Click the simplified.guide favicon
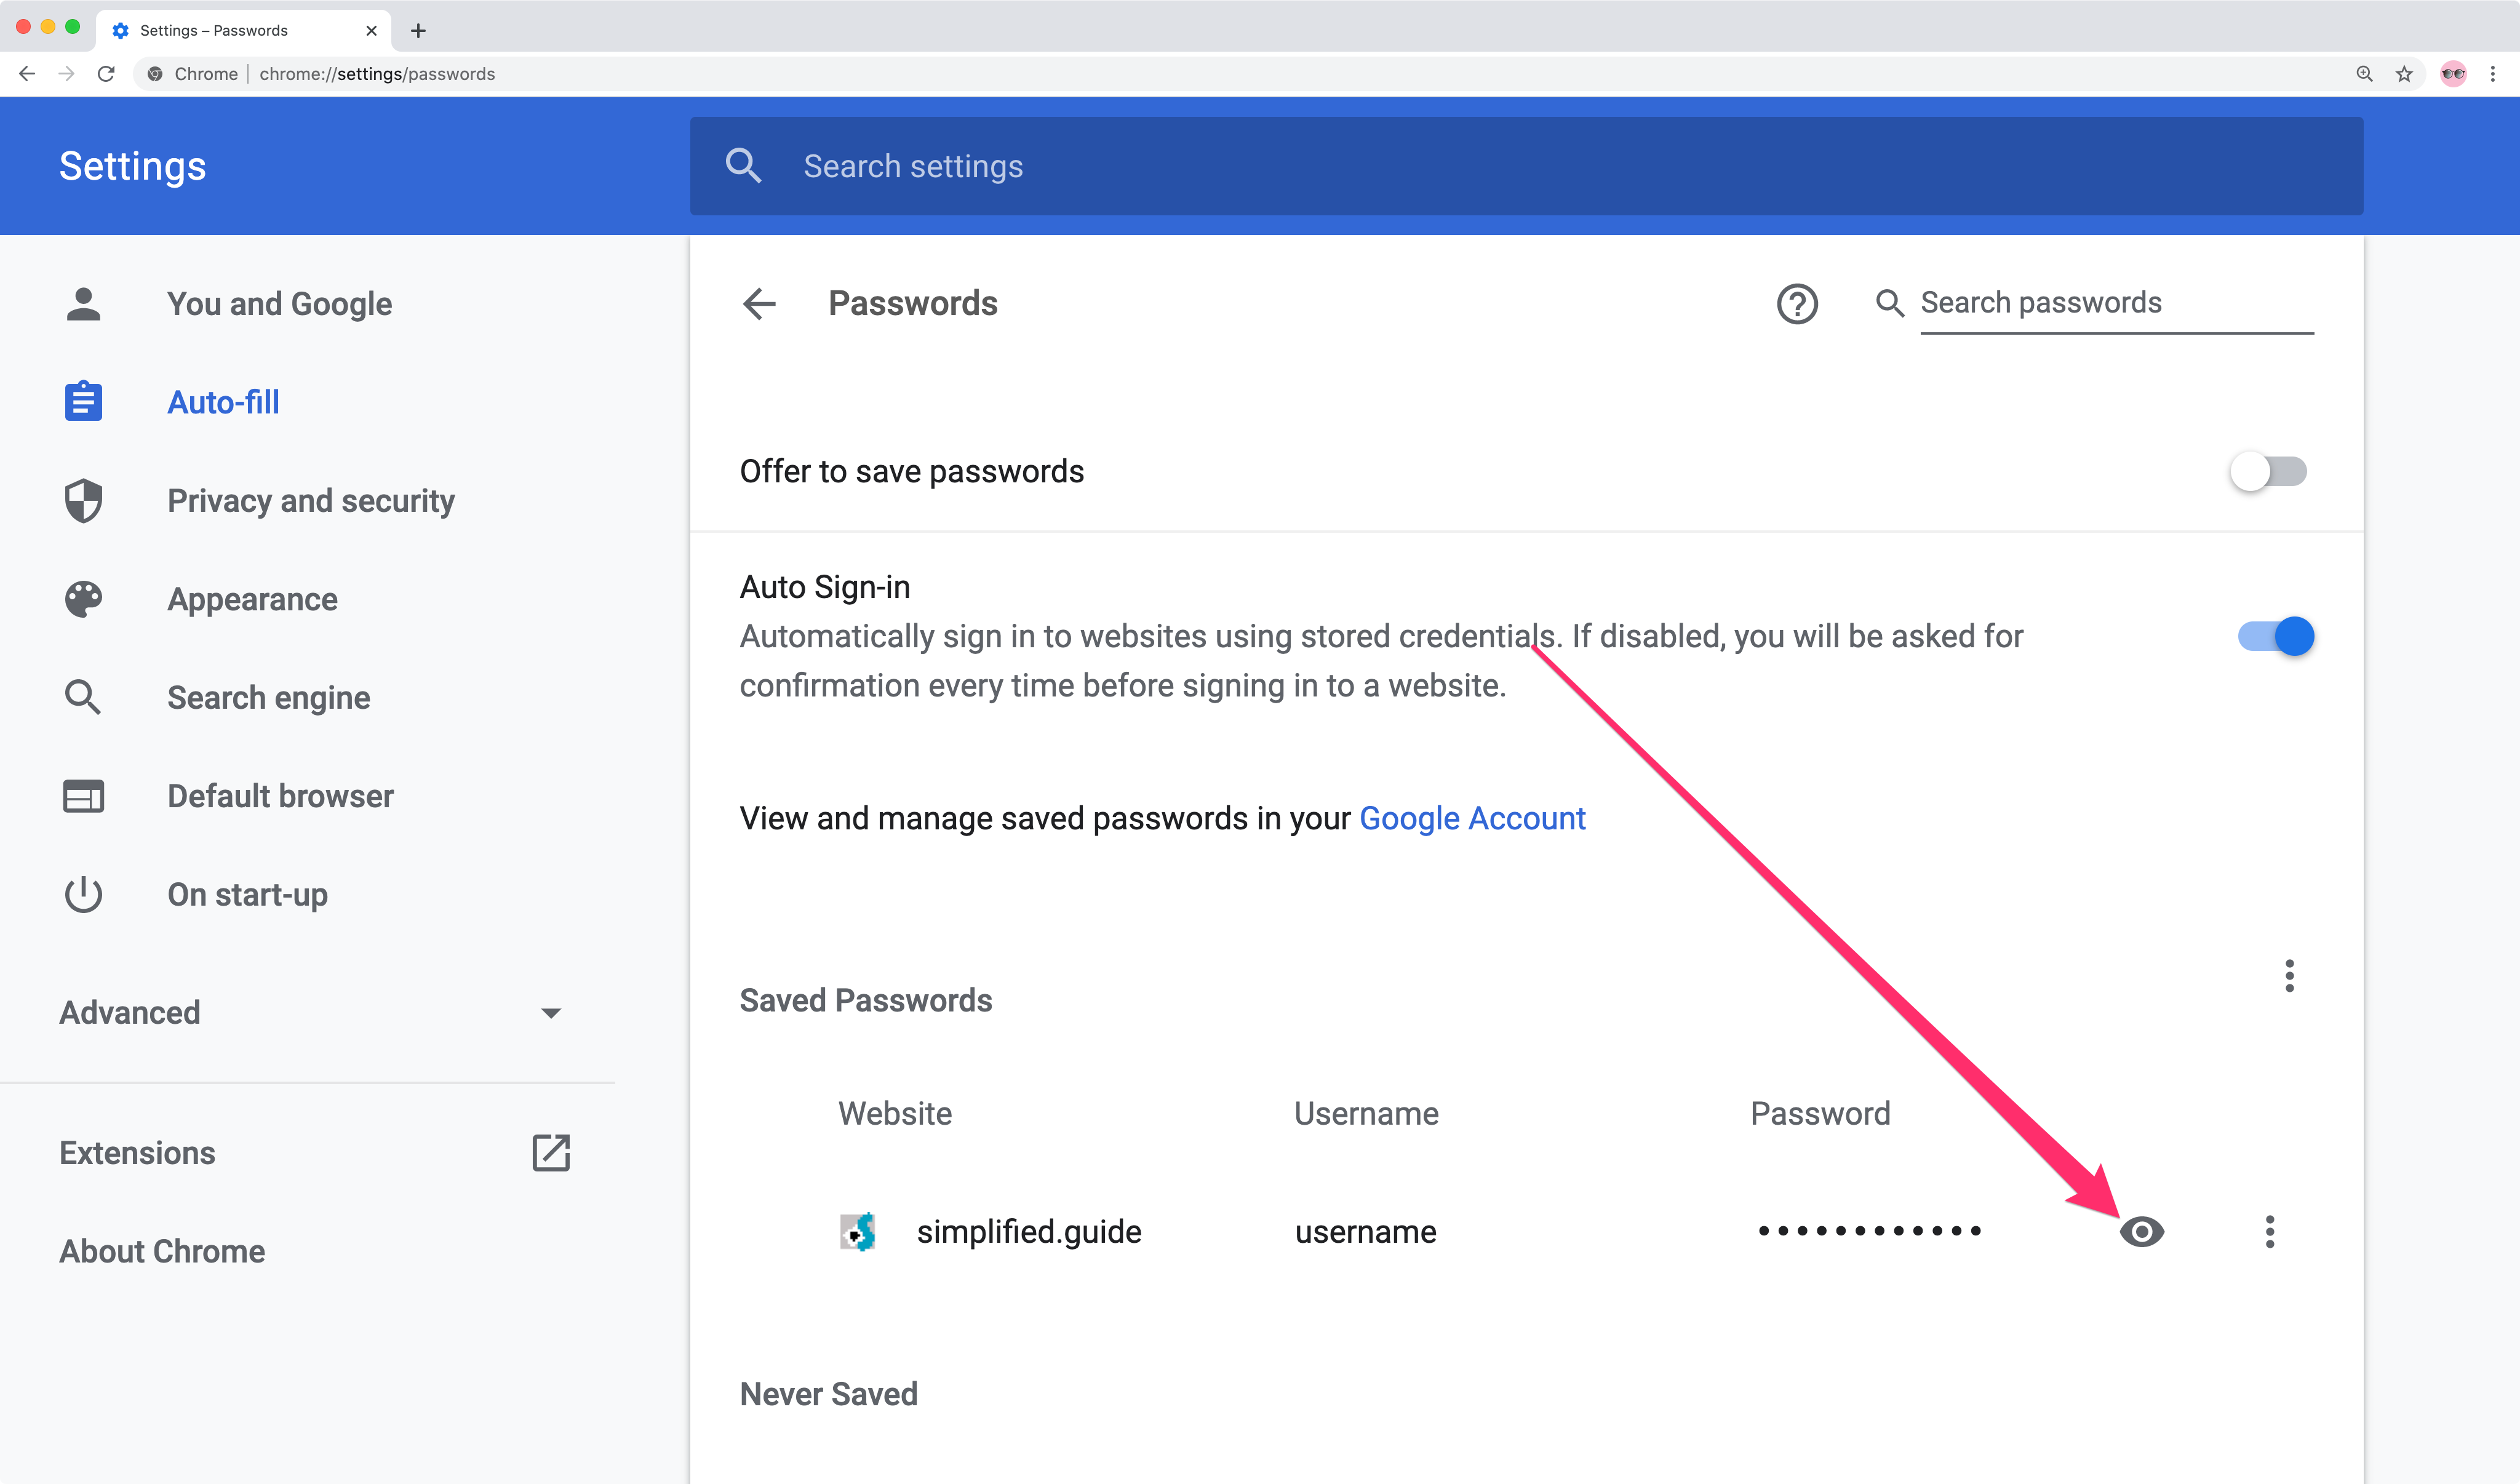The image size is (2520, 1484). click(857, 1232)
